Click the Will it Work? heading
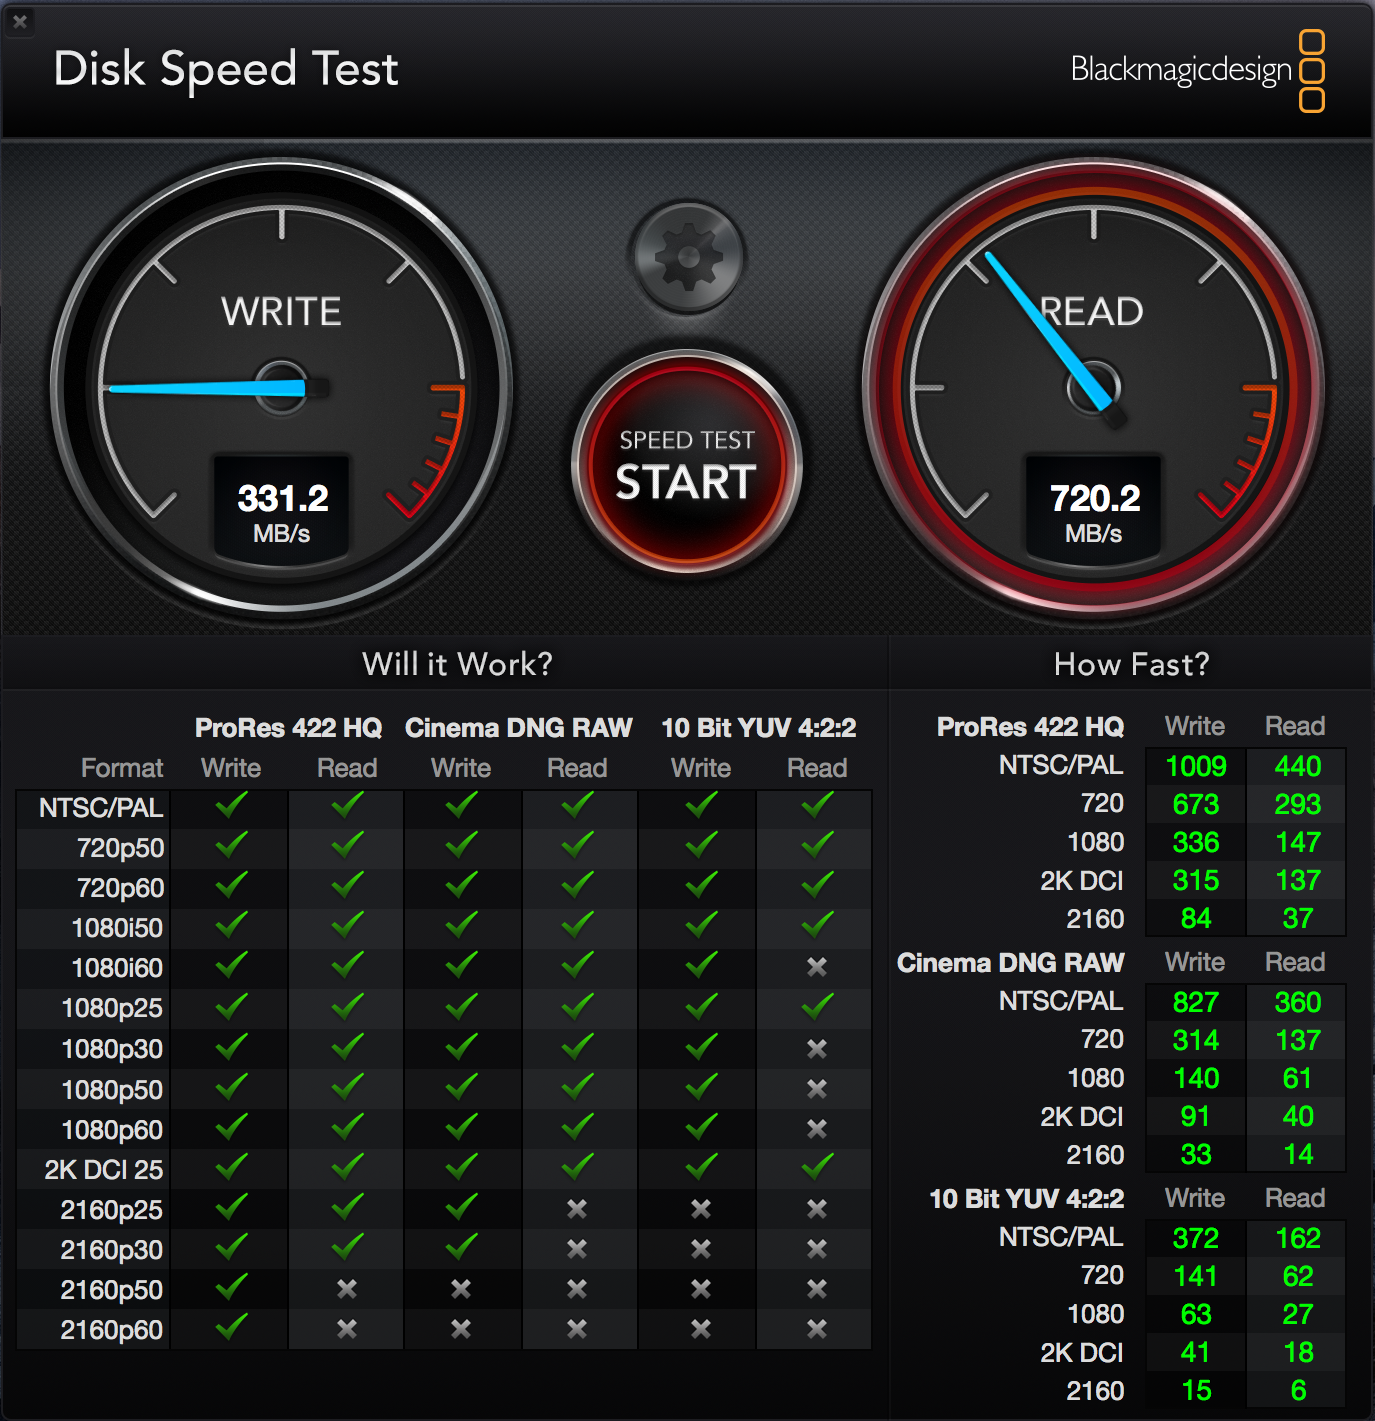This screenshot has width=1375, height=1421. pyautogui.click(x=457, y=664)
